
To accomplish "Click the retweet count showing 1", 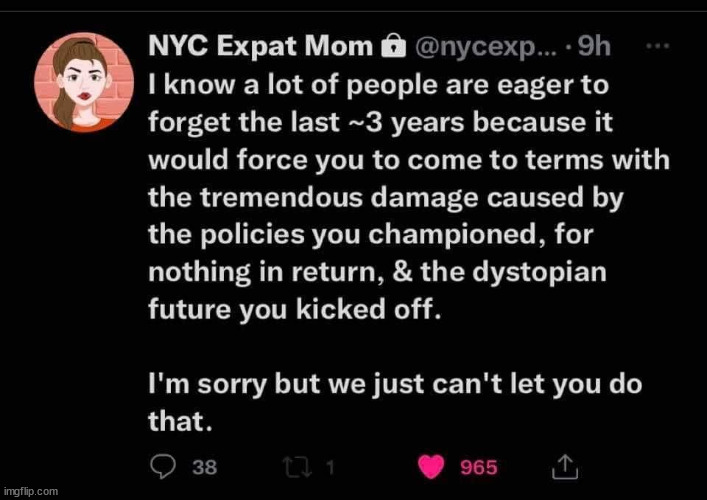I will click(x=331, y=468).
